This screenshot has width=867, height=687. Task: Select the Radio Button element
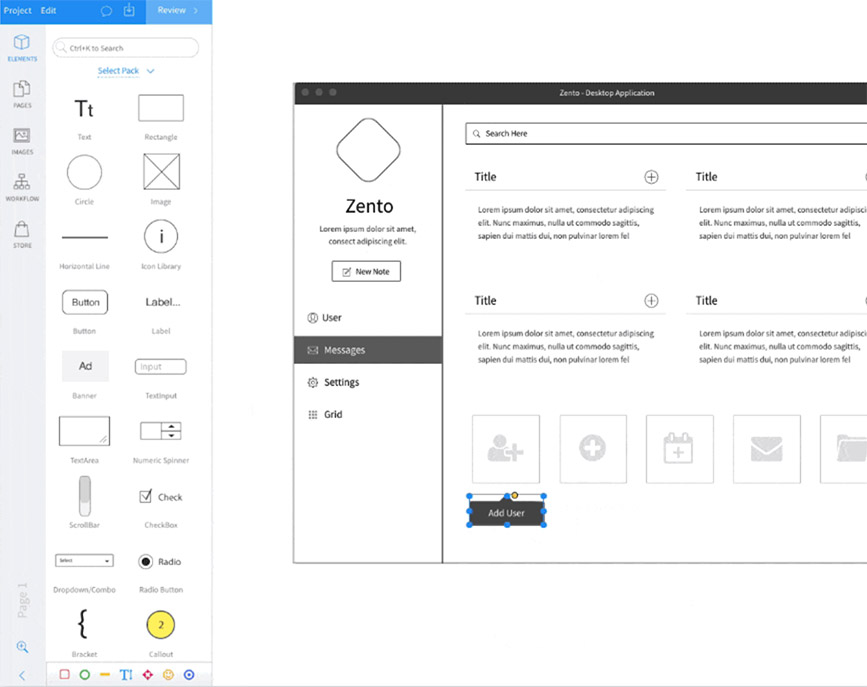(160, 561)
